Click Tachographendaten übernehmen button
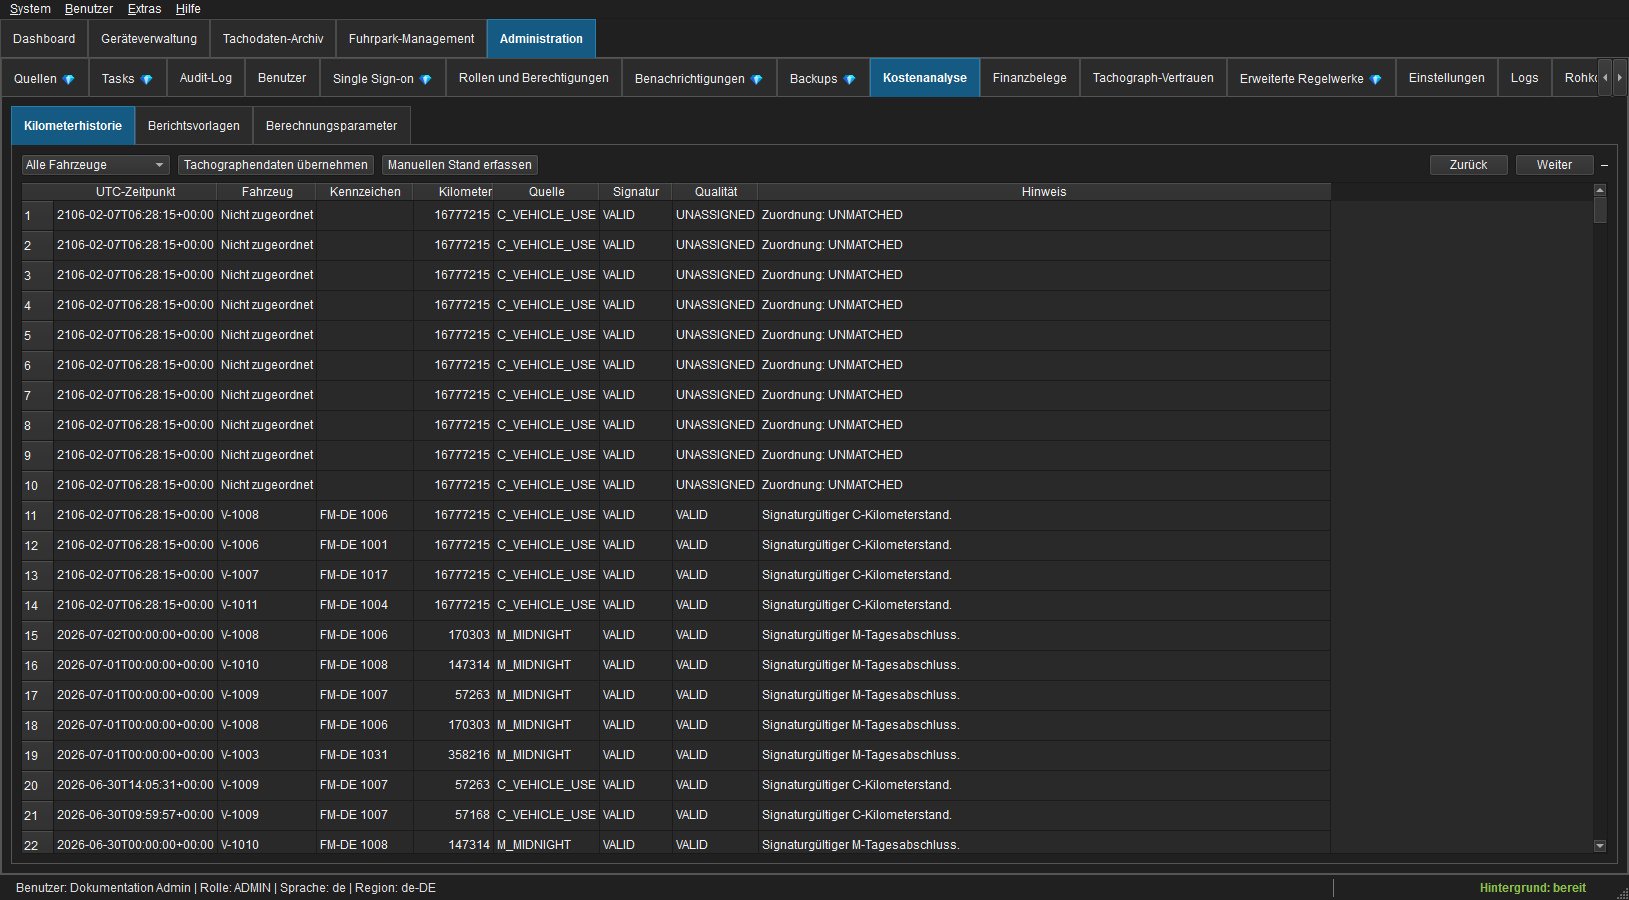The width and height of the screenshot is (1629, 900). click(276, 165)
